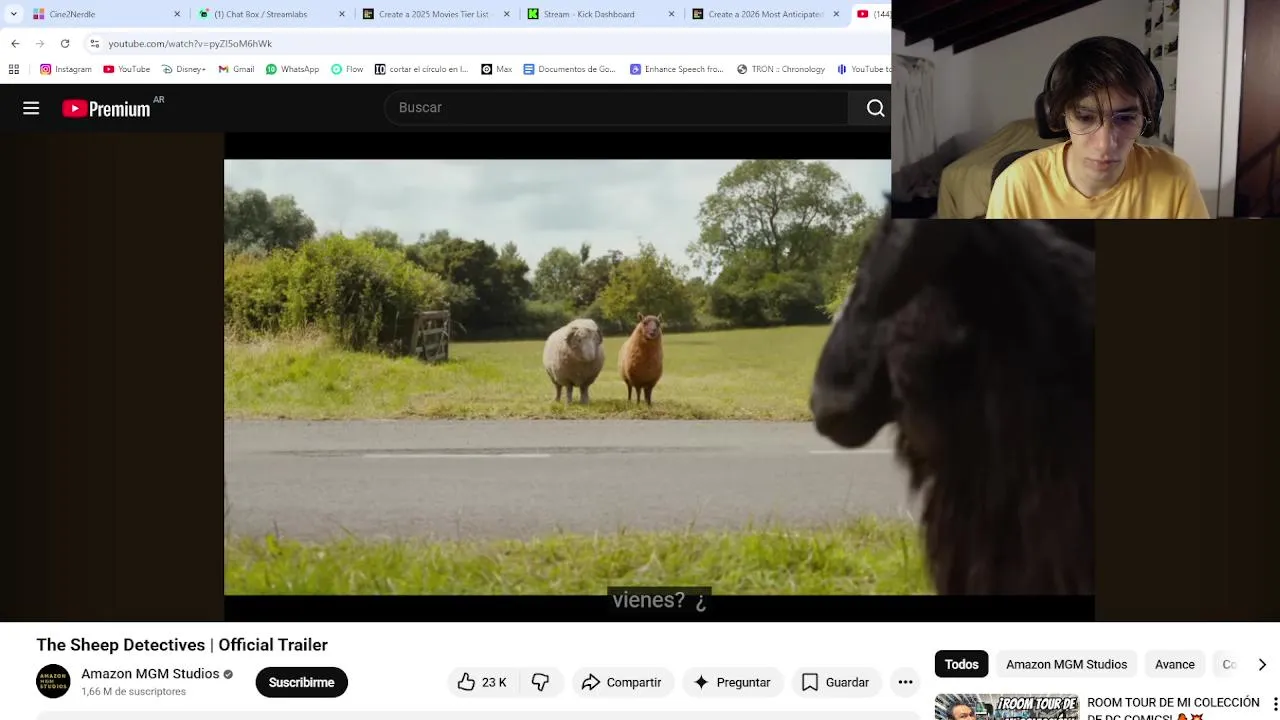Open Gmail bookmark
The image size is (1280, 720).
tap(236, 69)
